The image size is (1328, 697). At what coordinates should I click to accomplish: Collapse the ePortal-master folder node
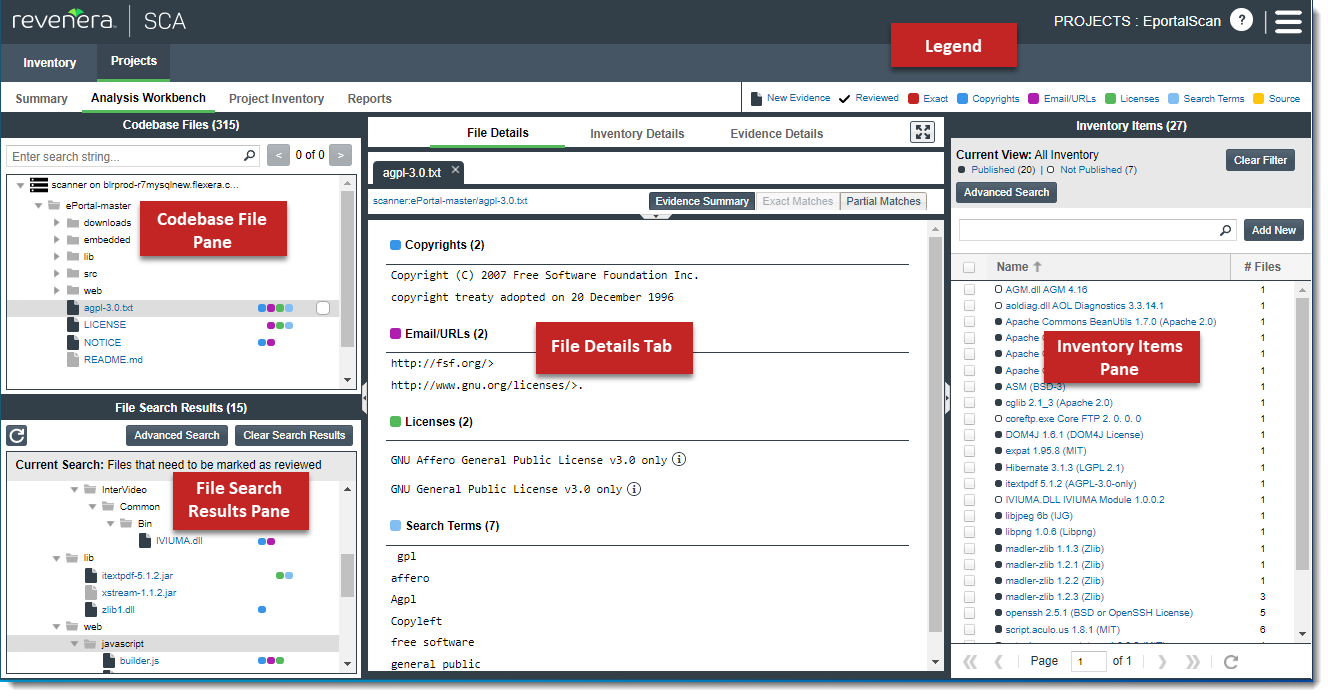[39, 206]
